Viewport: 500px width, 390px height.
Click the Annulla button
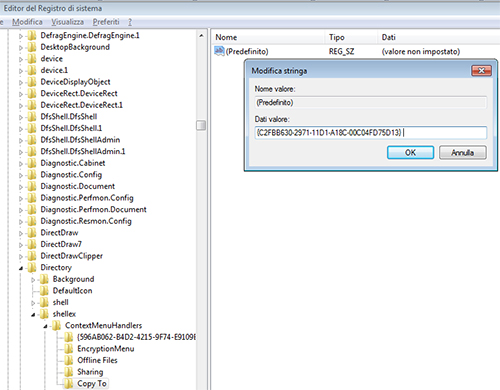click(463, 153)
